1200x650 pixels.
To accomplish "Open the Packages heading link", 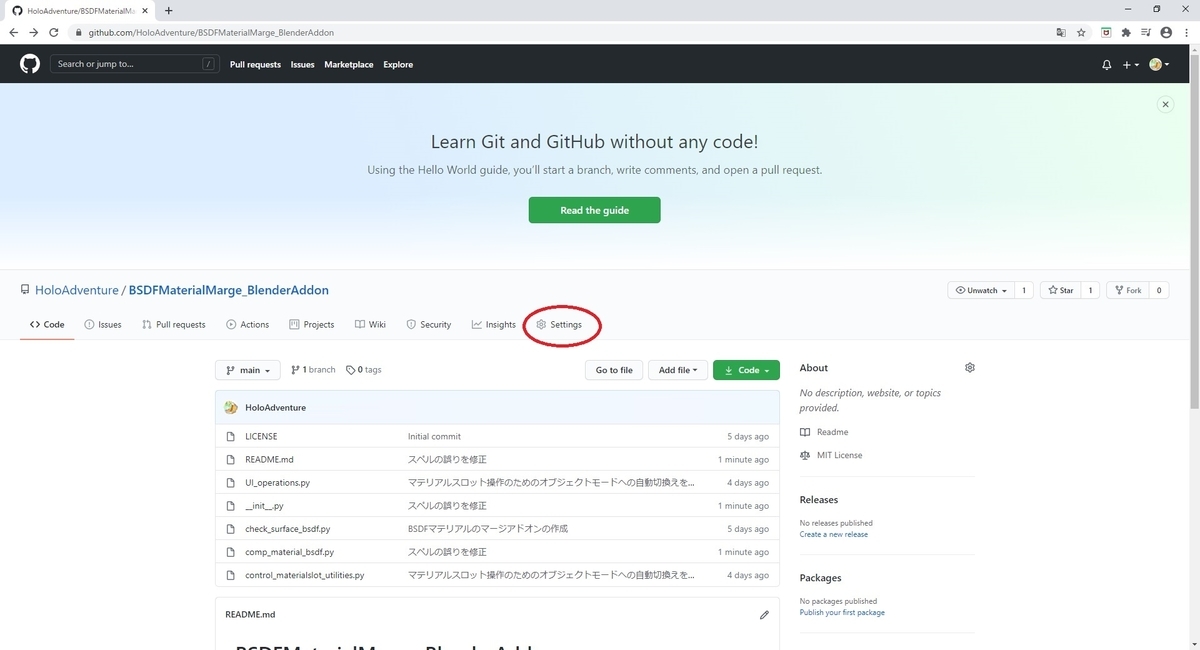I will 821,577.
